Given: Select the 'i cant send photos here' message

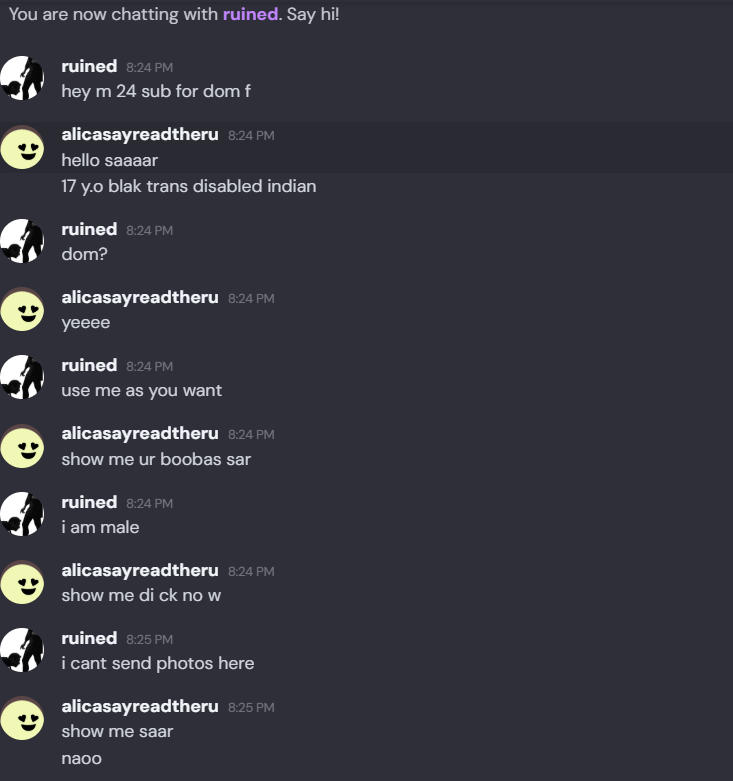Looking at the screenshot, I should [158, 663].
